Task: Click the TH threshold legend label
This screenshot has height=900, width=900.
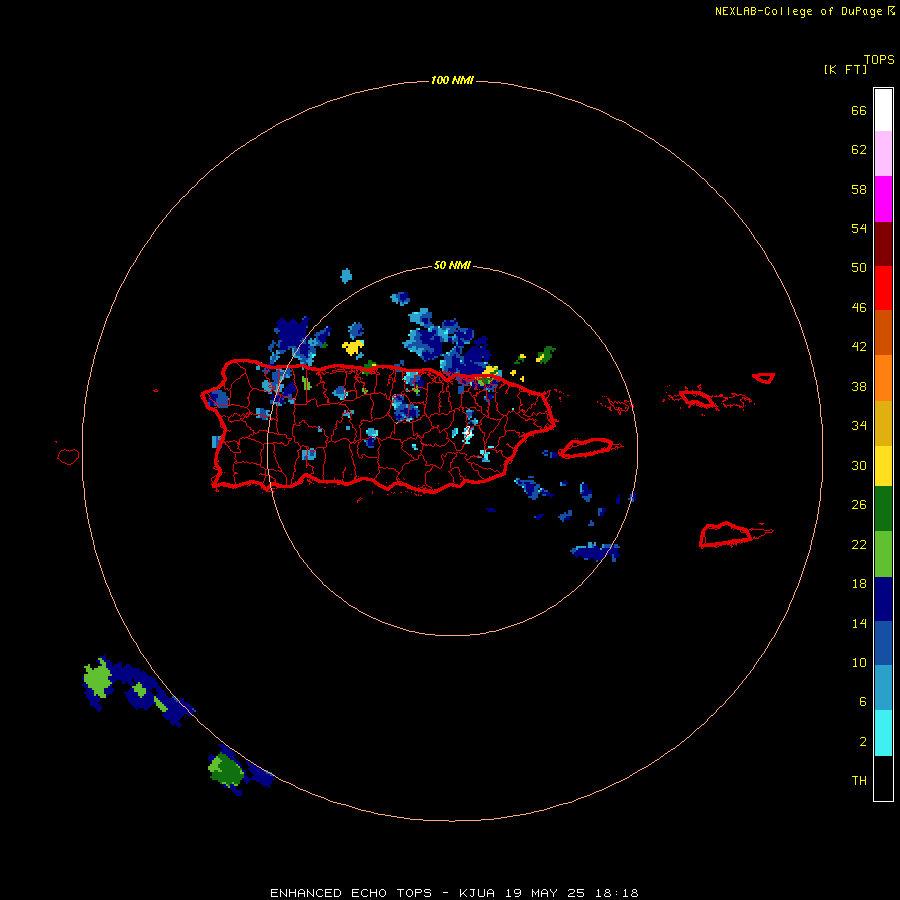Action: 859,781
